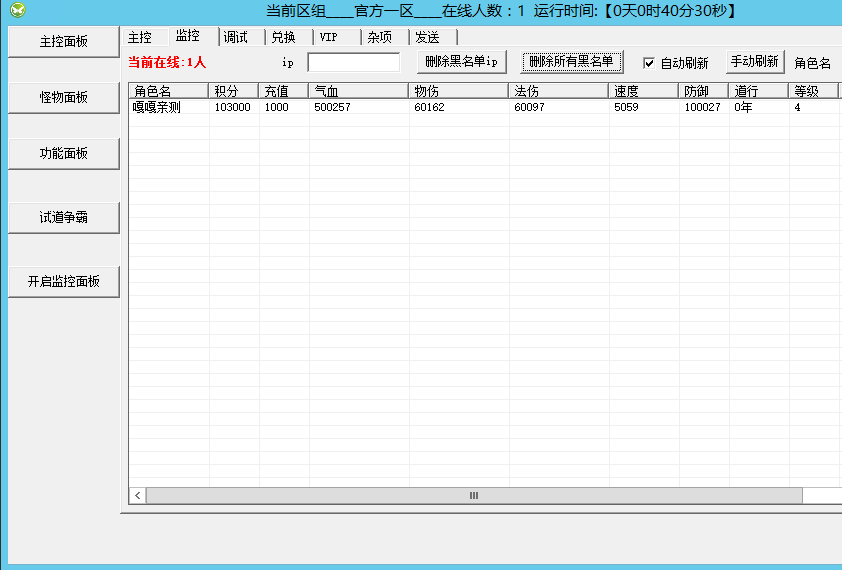Switch to the 调试 tab
This screenshot has width=842, height=570.
click(242, 37)
